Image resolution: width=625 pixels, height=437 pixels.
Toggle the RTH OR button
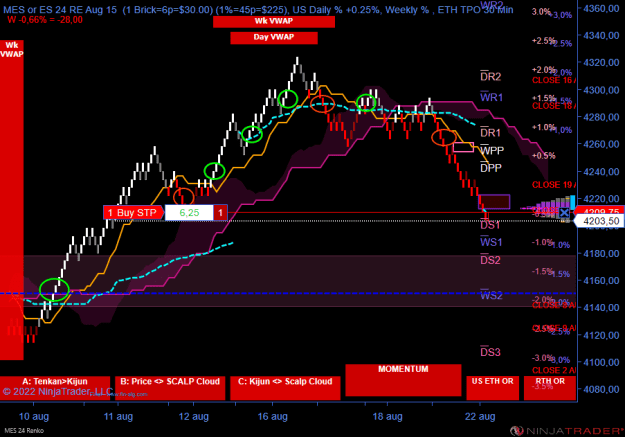(x=550, y=388)
